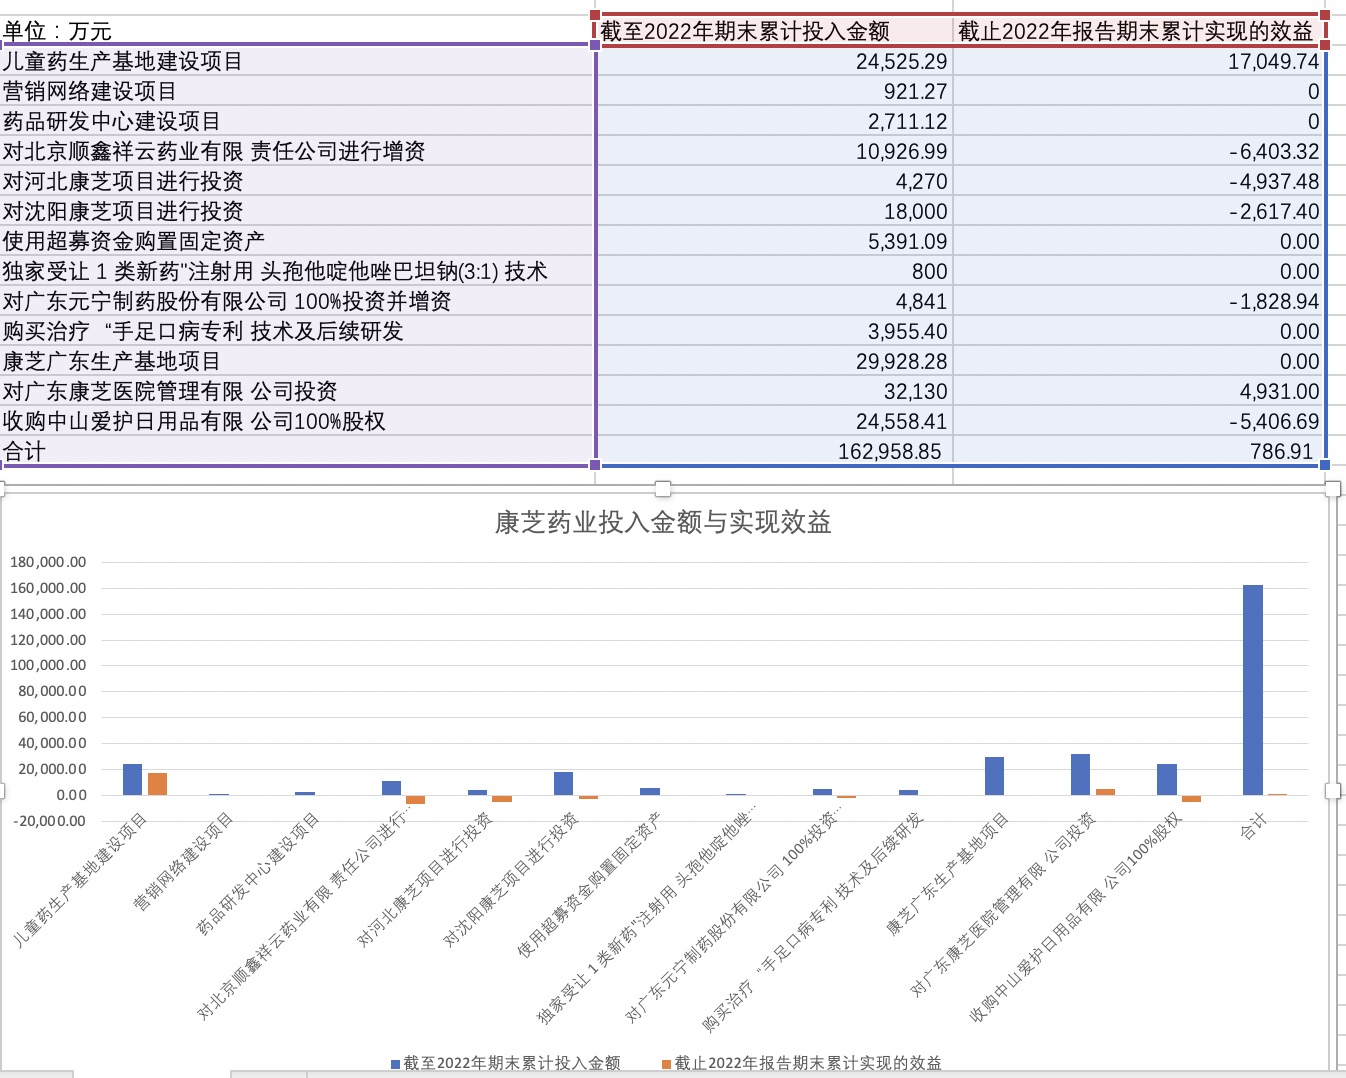
Task: Click table cell 使用超募资金购置固定资产
Action: (297, 241)
